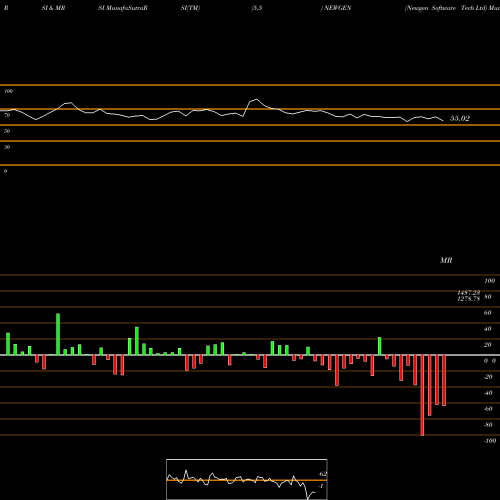500x500 pixels.
Task: Click the 'SI(TM)' header text
Action: pyautogui.click(x=190, y=8)
